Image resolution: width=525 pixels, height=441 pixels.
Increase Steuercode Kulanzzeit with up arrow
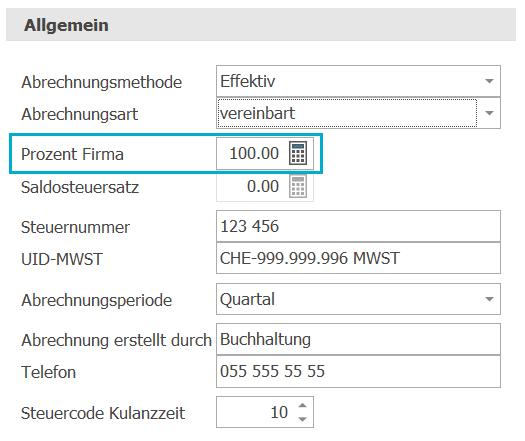pos(302,406)
